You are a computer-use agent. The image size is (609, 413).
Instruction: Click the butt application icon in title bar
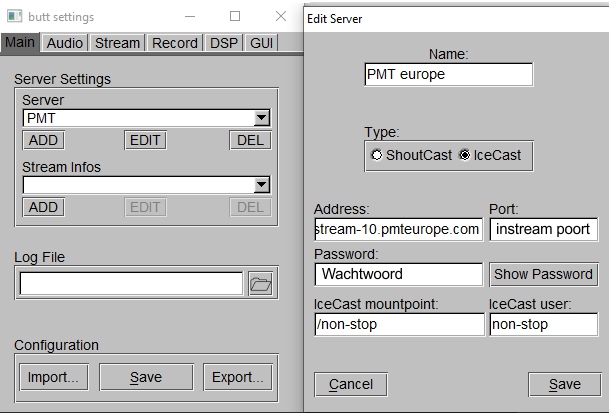[x=15, y=16]
